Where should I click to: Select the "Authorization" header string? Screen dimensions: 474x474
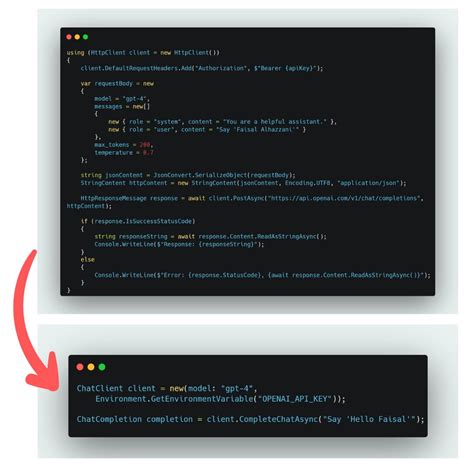pyautogui.click(x=220, y=68)
